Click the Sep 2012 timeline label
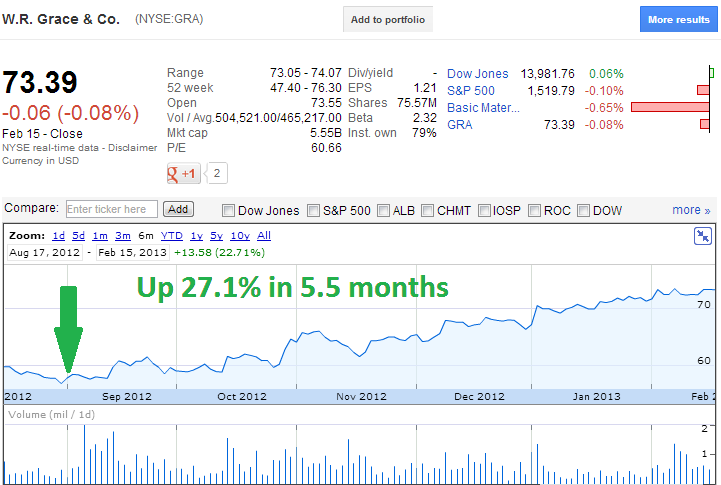The height and width of the screenshot is (485, 721). [x=127, y=396]
